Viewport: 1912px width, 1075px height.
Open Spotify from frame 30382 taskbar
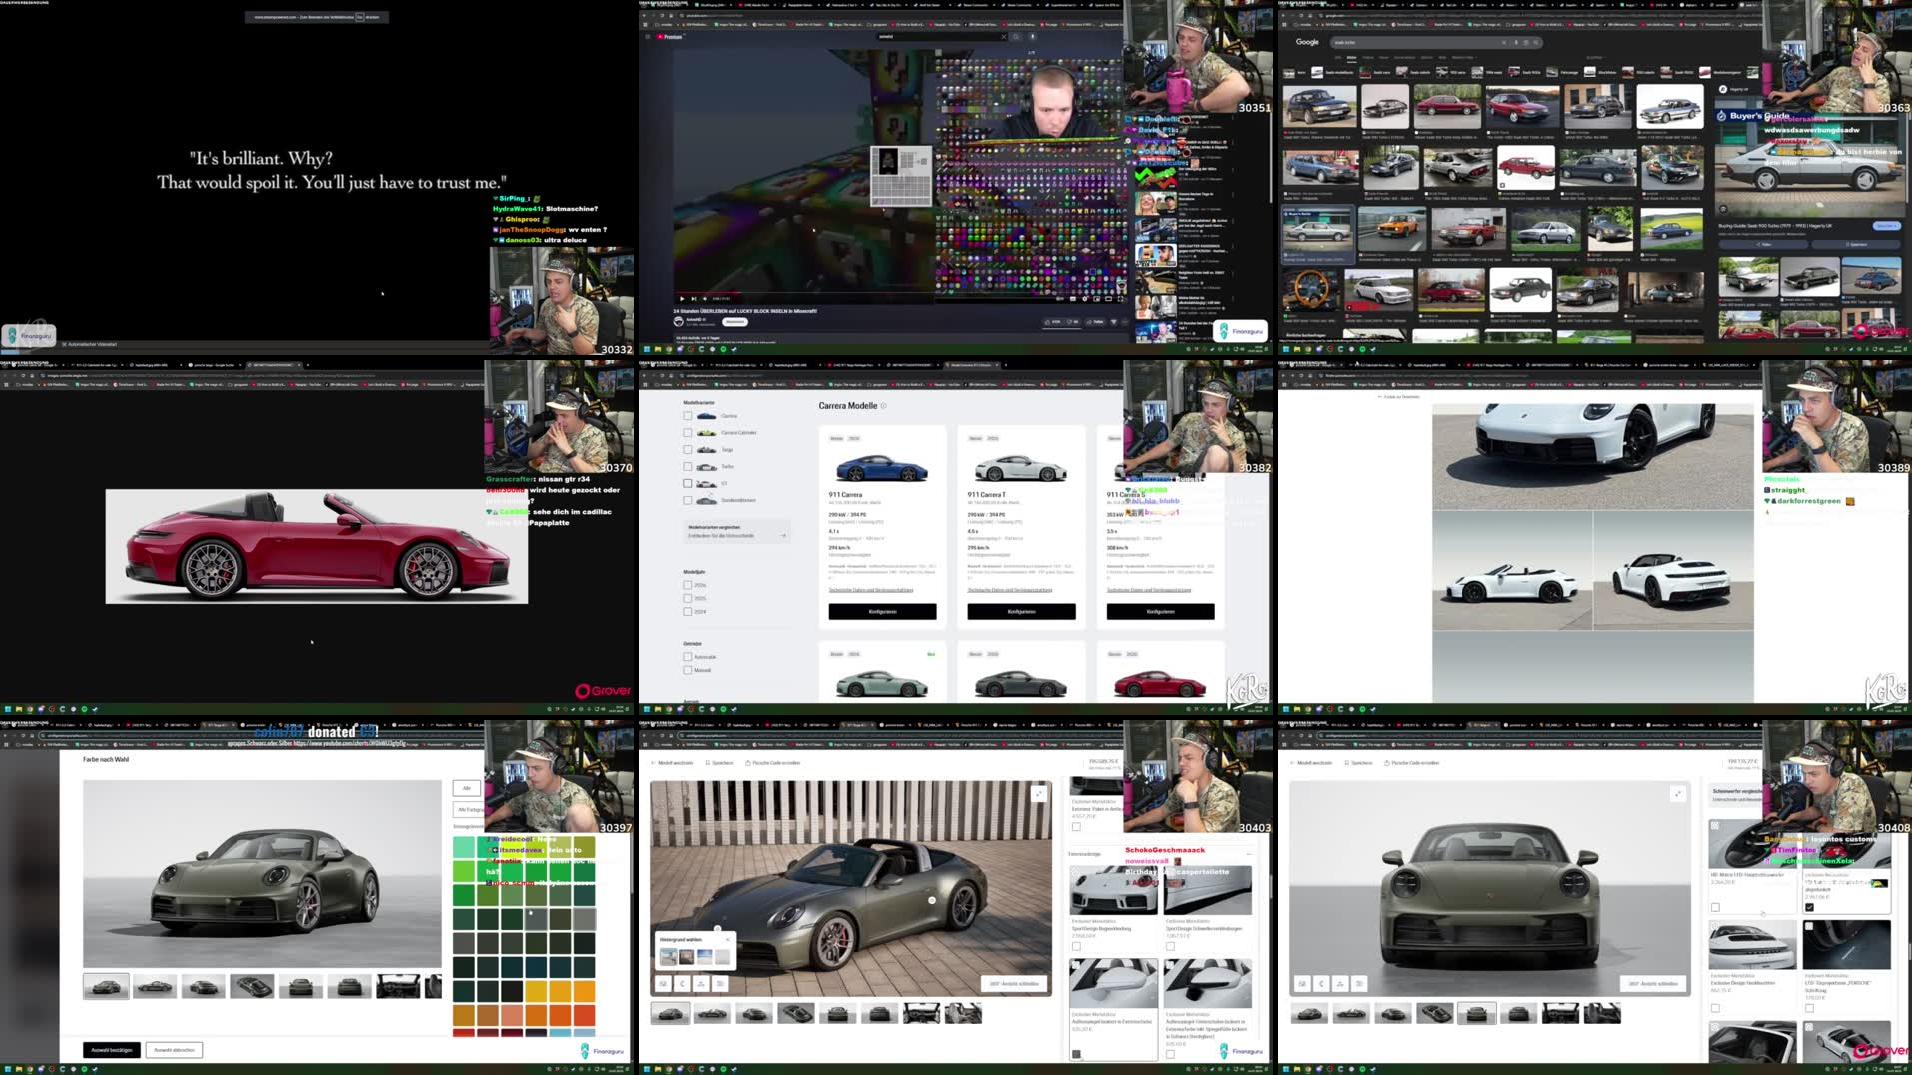pos(724,709)
